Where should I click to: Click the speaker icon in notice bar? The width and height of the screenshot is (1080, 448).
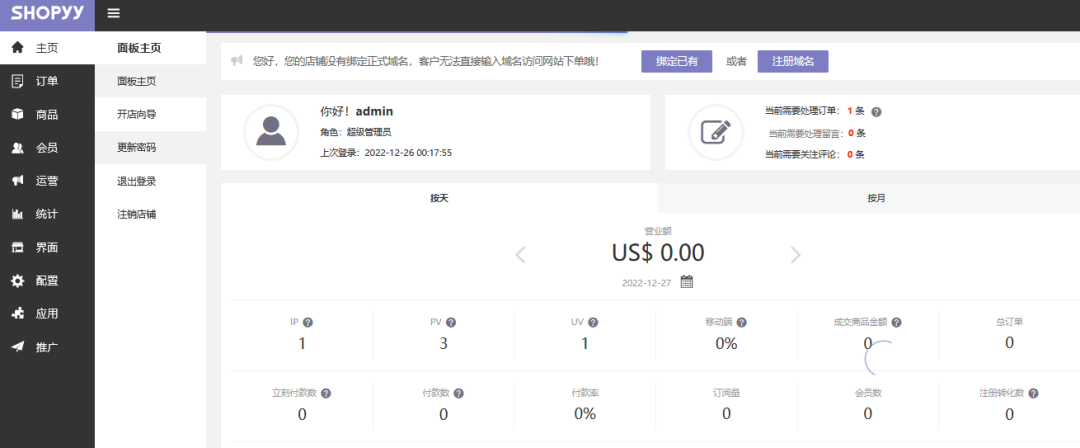coord(237,61)
